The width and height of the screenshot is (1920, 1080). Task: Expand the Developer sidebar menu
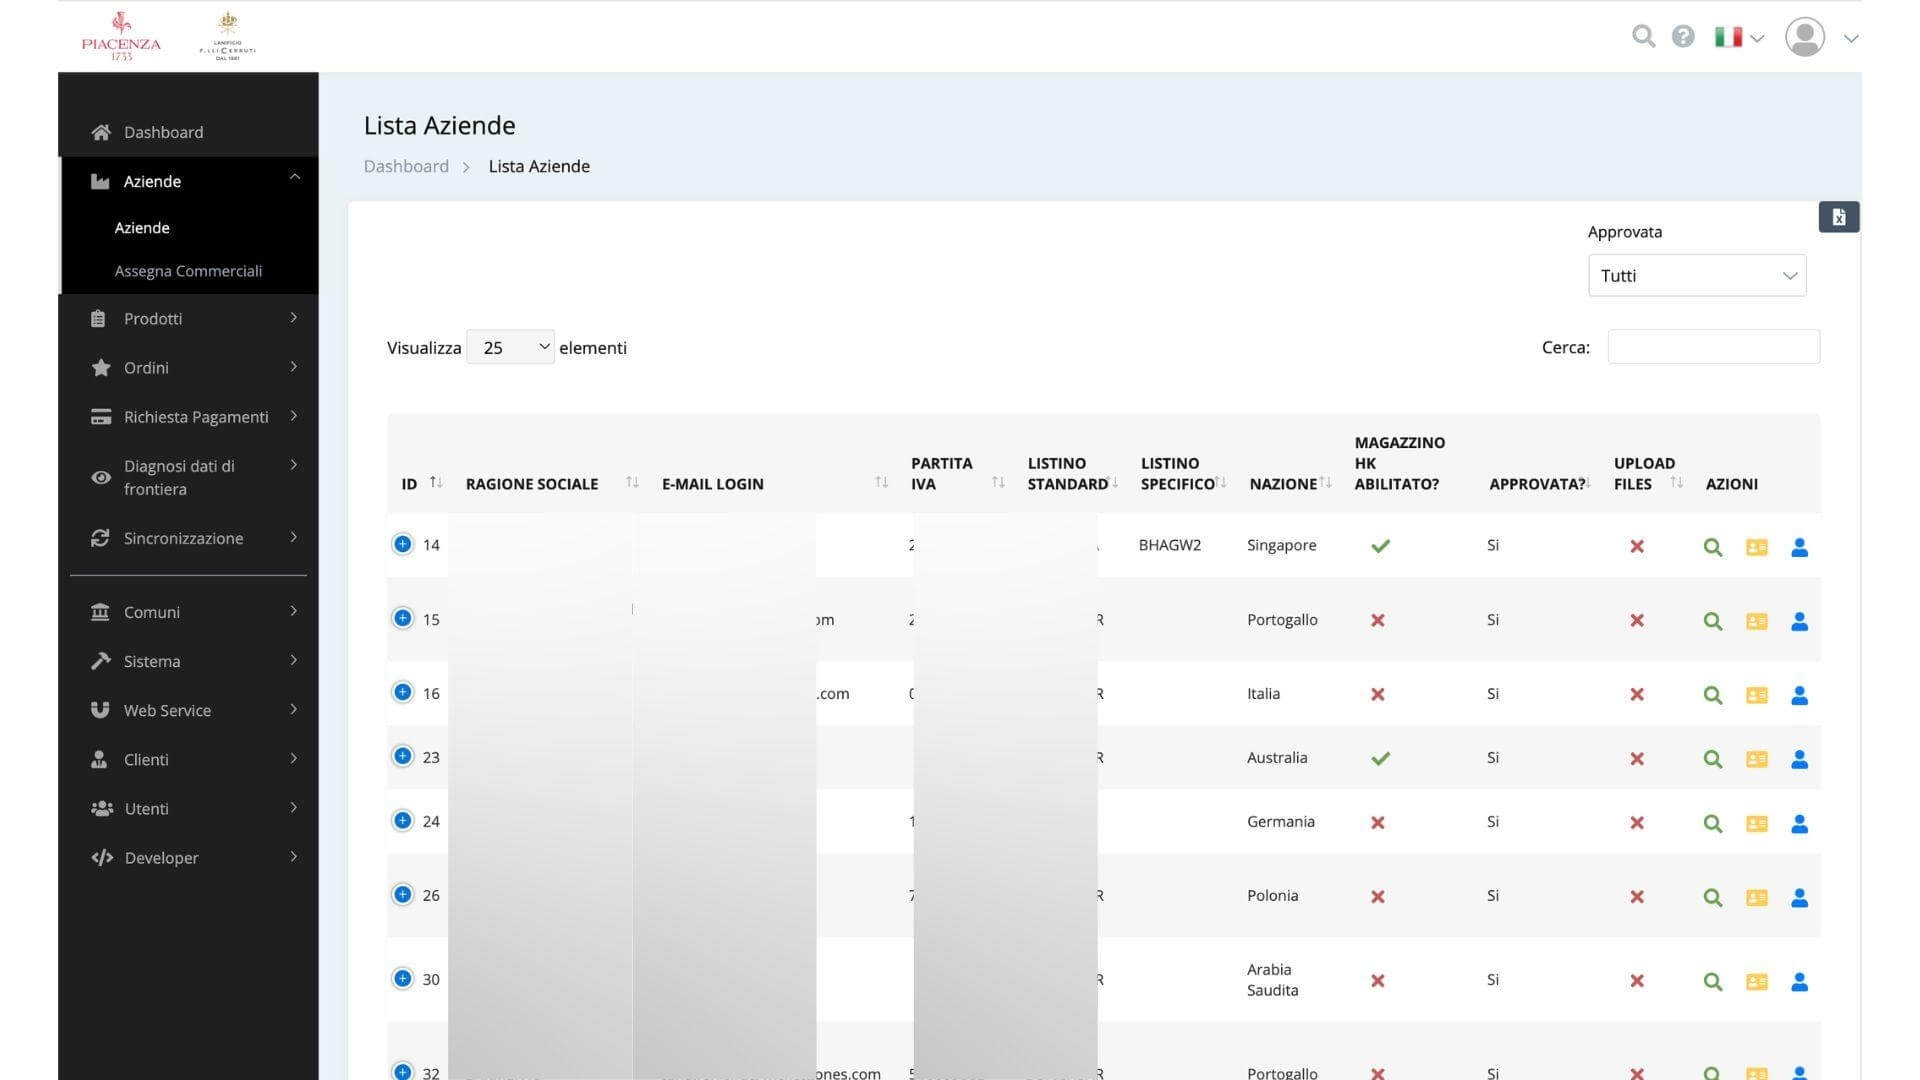tap(188, 857)
